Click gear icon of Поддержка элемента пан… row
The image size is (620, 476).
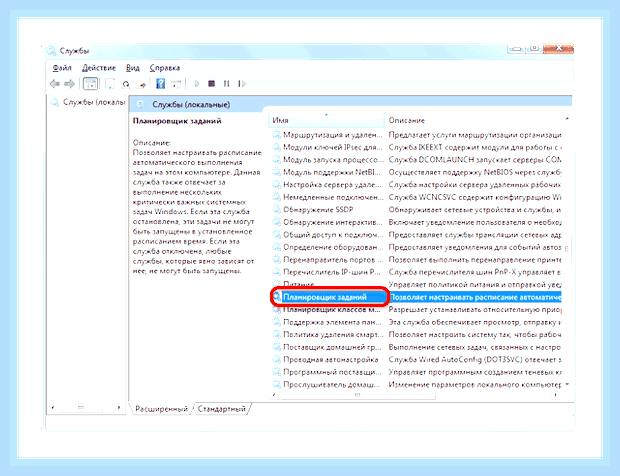tap(276, 322)
